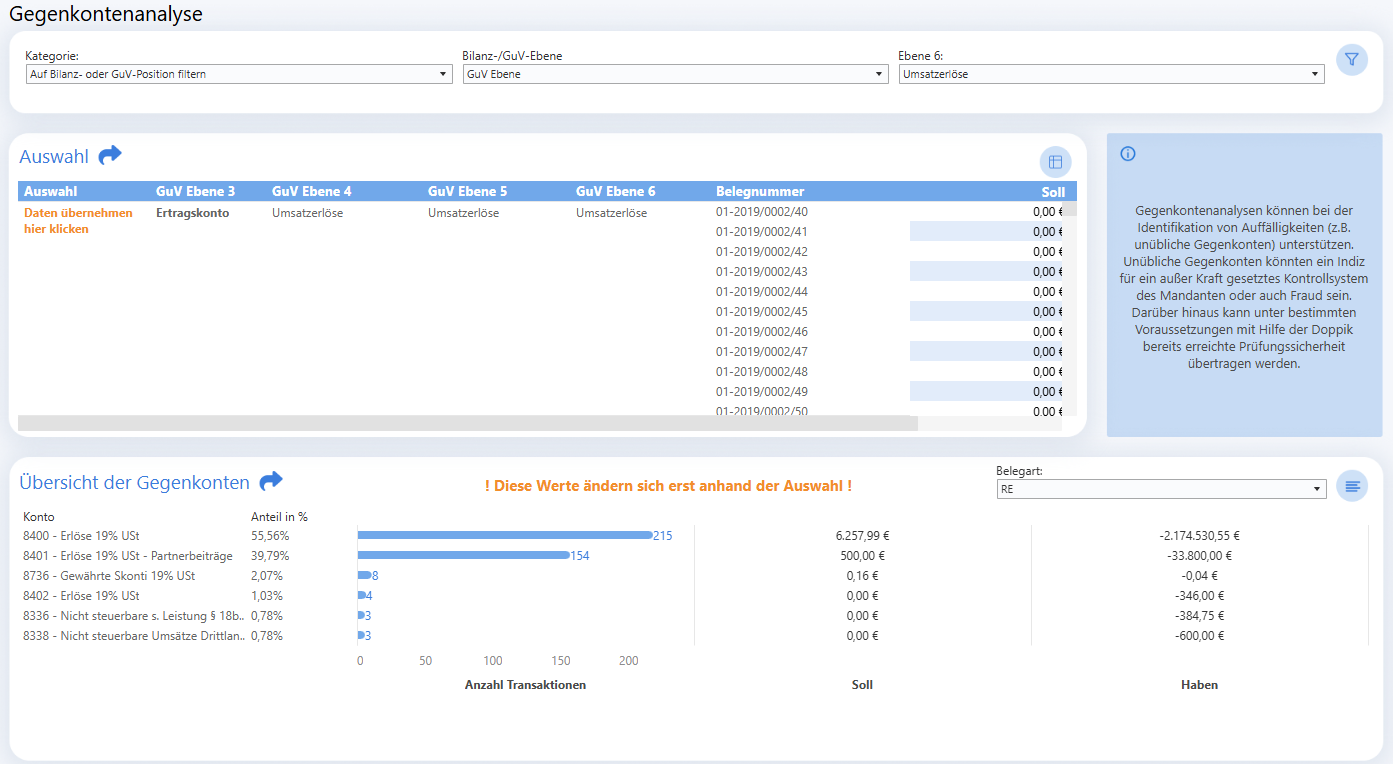This screenshot has height=764, width=1393.
Task: Select Belegnummer 01-2019/0002/41
Action: click(x=762, y=231)
